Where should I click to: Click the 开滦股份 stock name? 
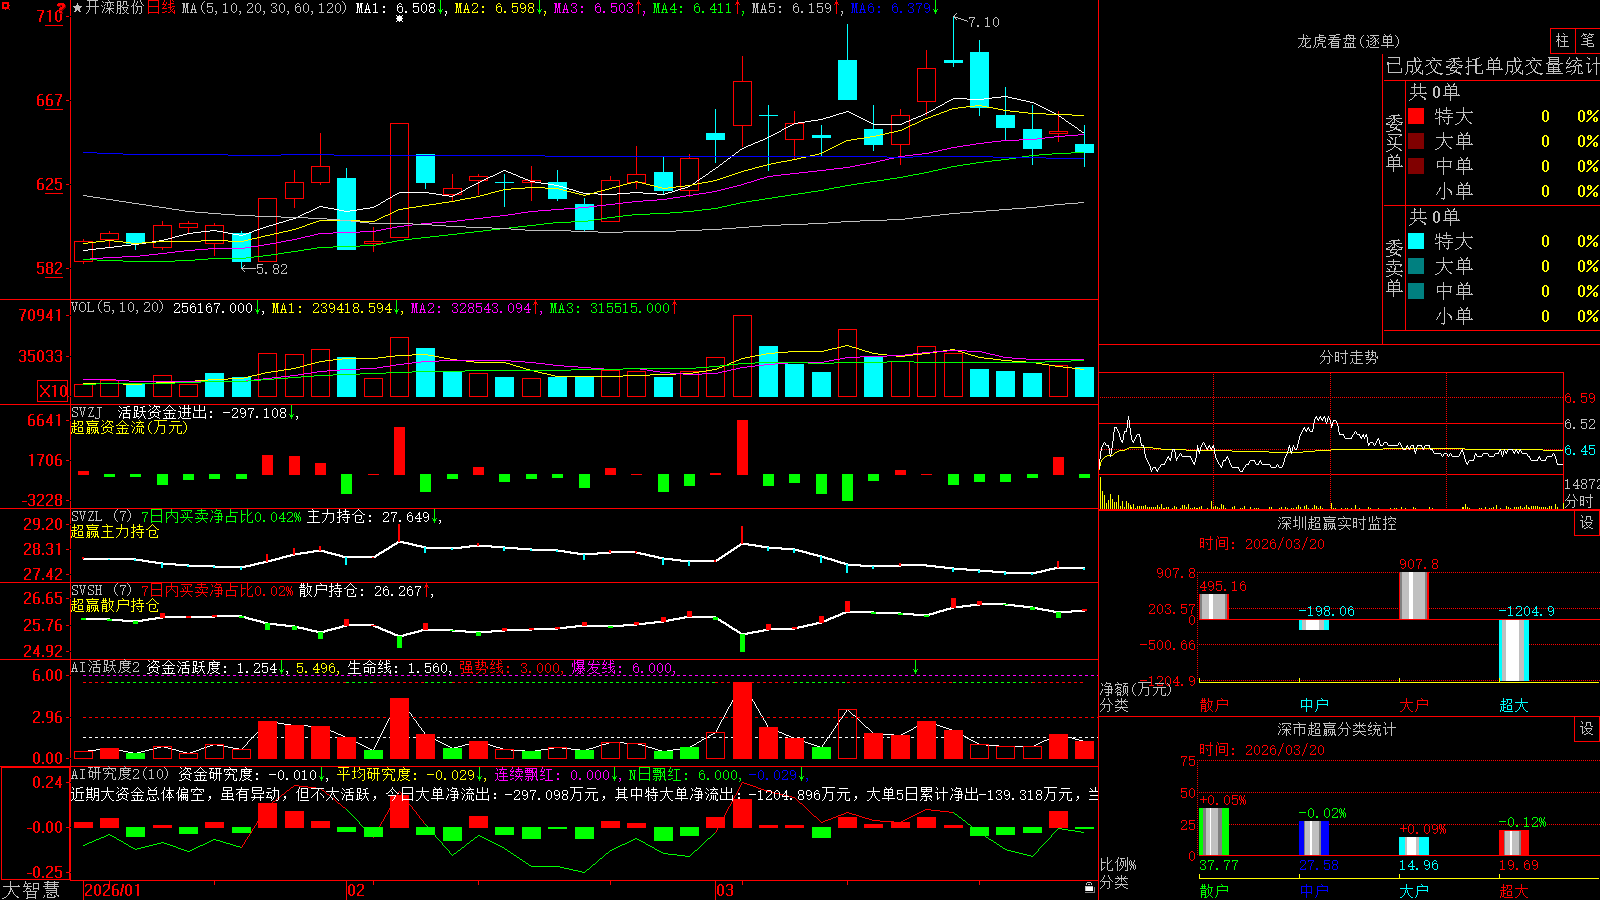(x=114, y=8)
